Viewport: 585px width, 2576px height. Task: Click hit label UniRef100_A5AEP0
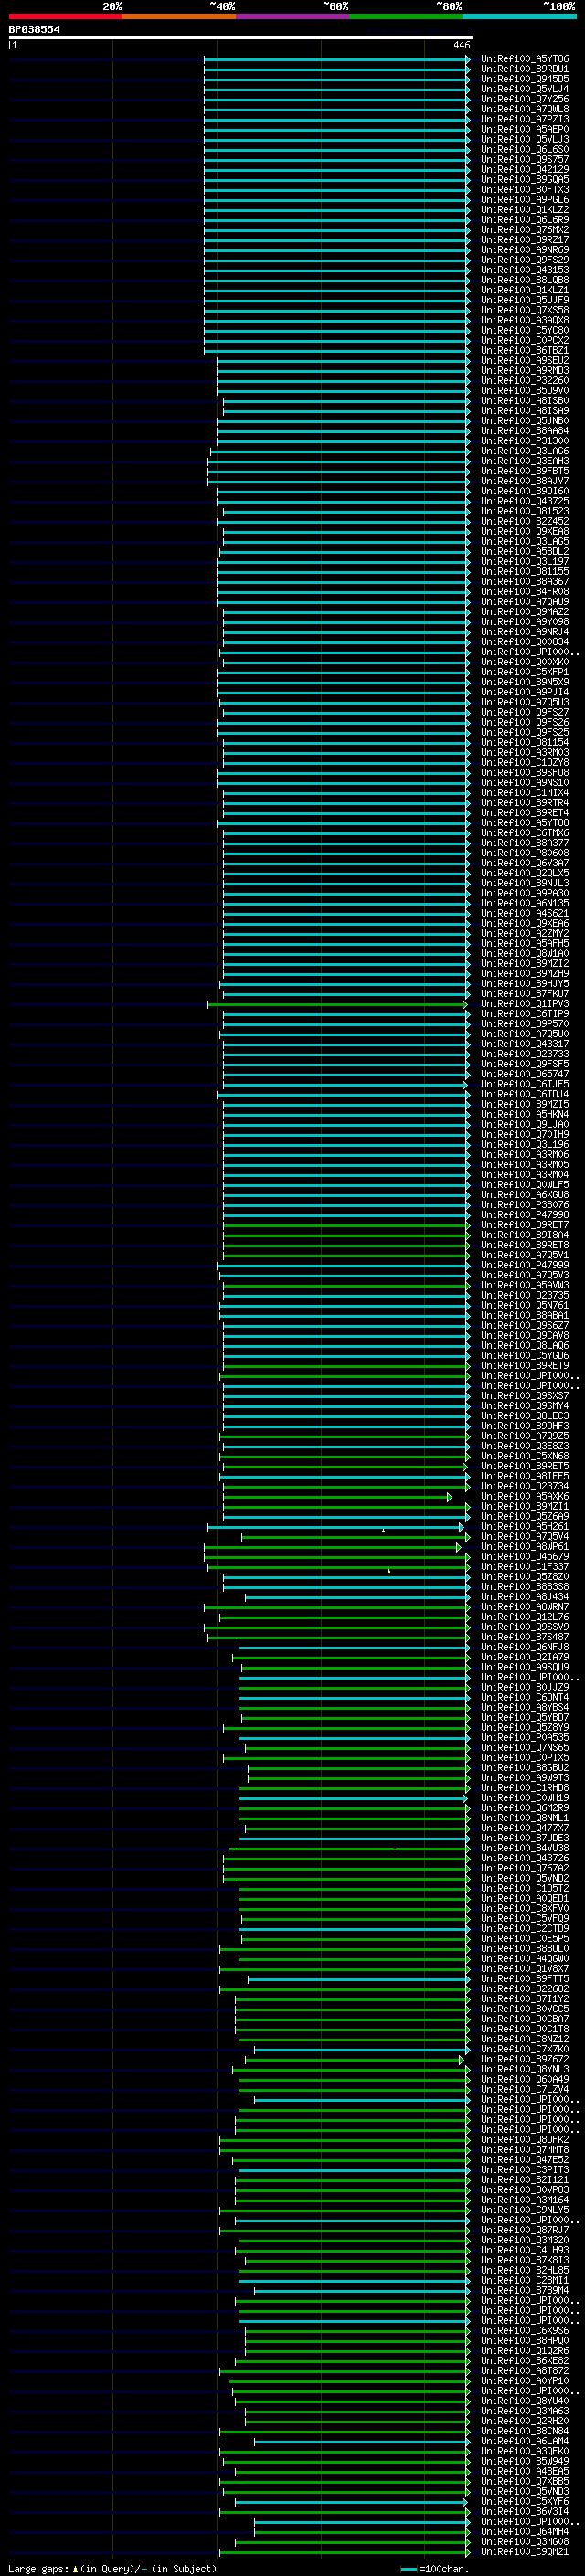[x=525, y=129]
